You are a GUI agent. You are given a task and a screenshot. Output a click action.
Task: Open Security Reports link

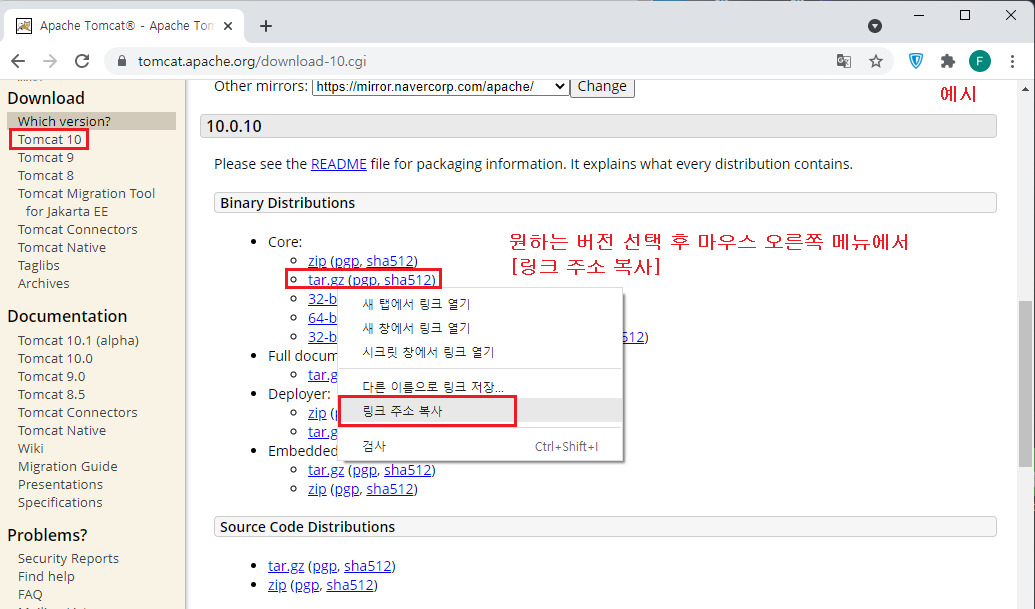click(x=68, y=558)
